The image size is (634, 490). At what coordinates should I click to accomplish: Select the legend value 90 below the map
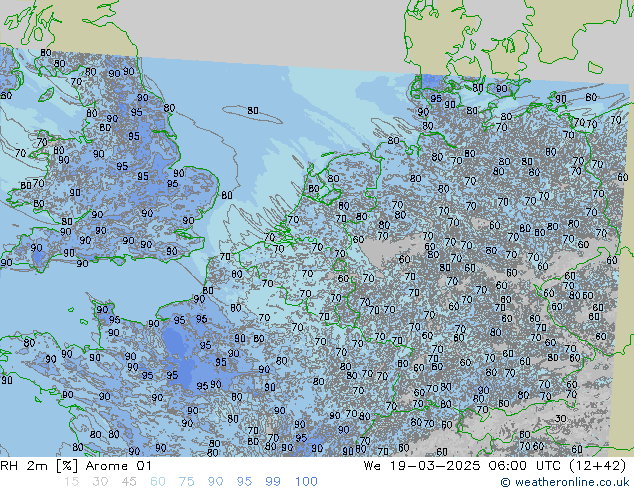215,482
